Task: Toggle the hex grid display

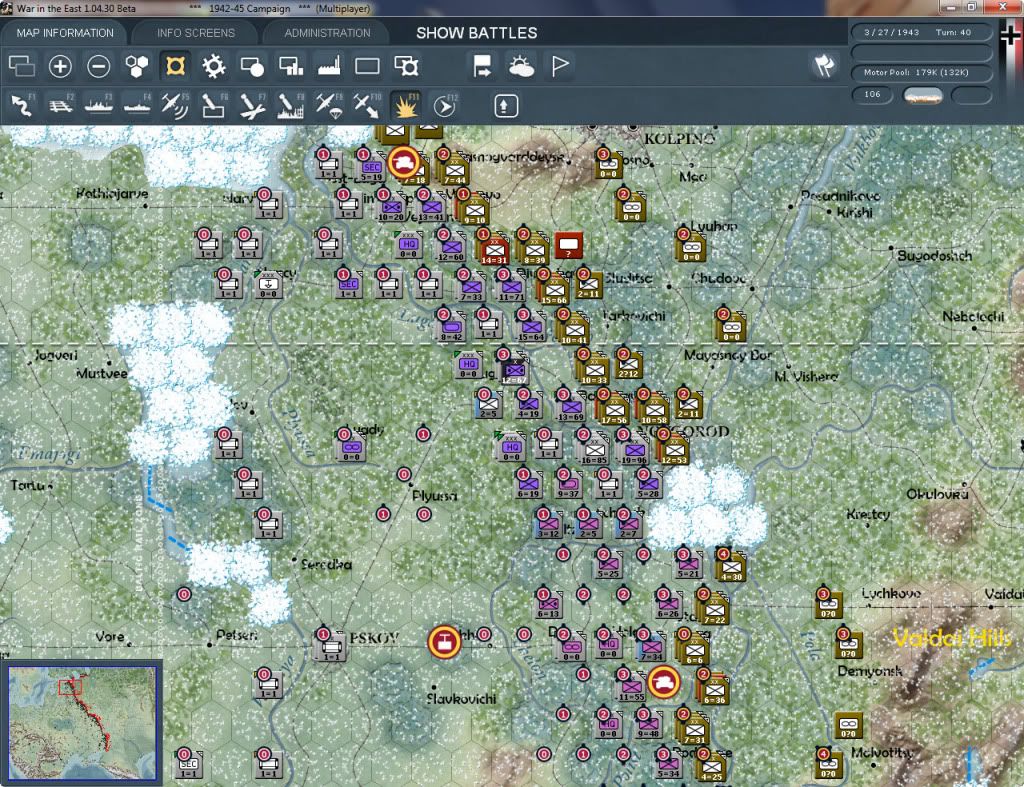Action: point(136,66)
